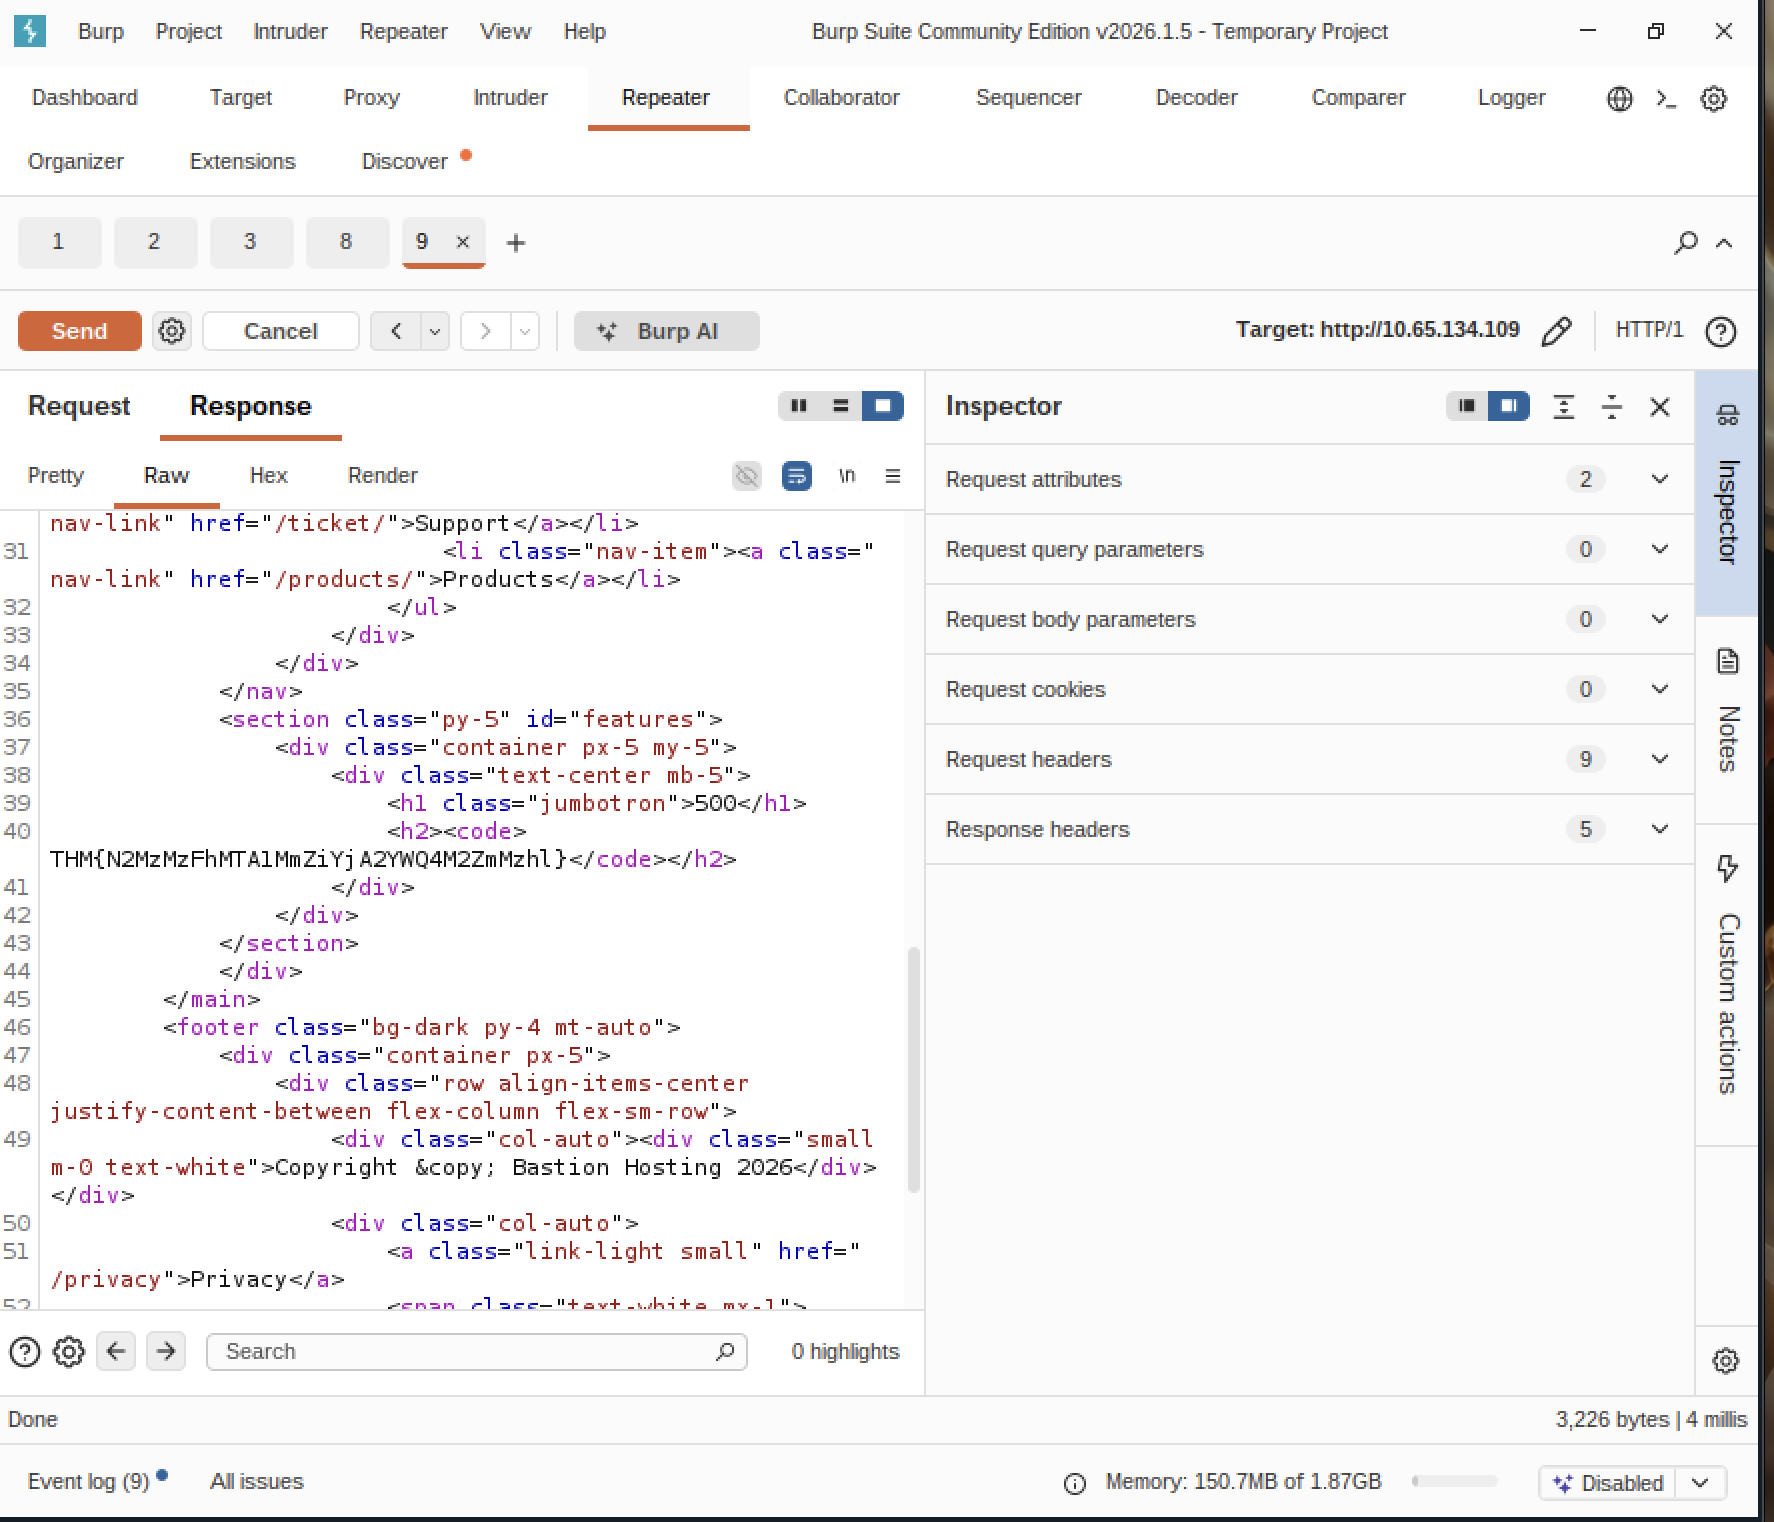Open the help icon next to HTTP/1
The height and width of the screenshot is (1522, 1774).
1721,331
